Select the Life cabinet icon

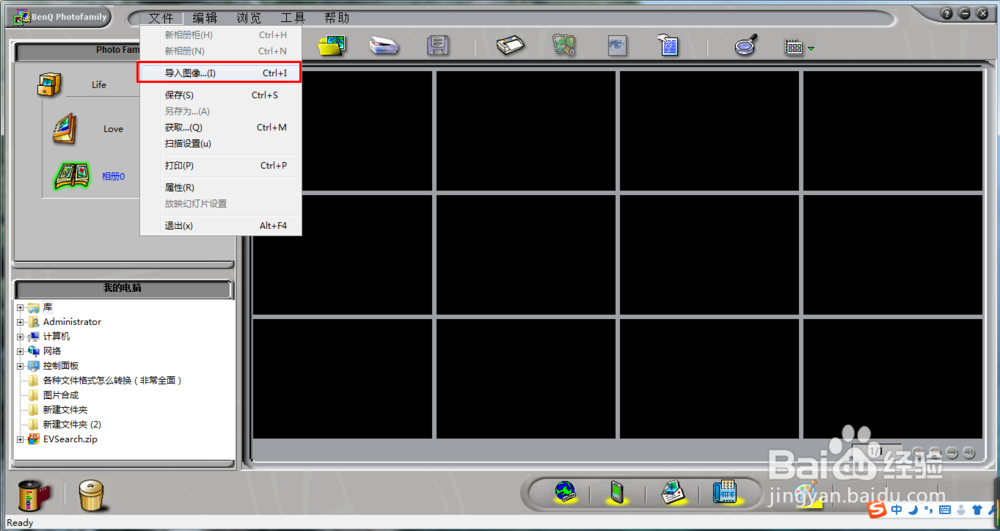[48, 84]
